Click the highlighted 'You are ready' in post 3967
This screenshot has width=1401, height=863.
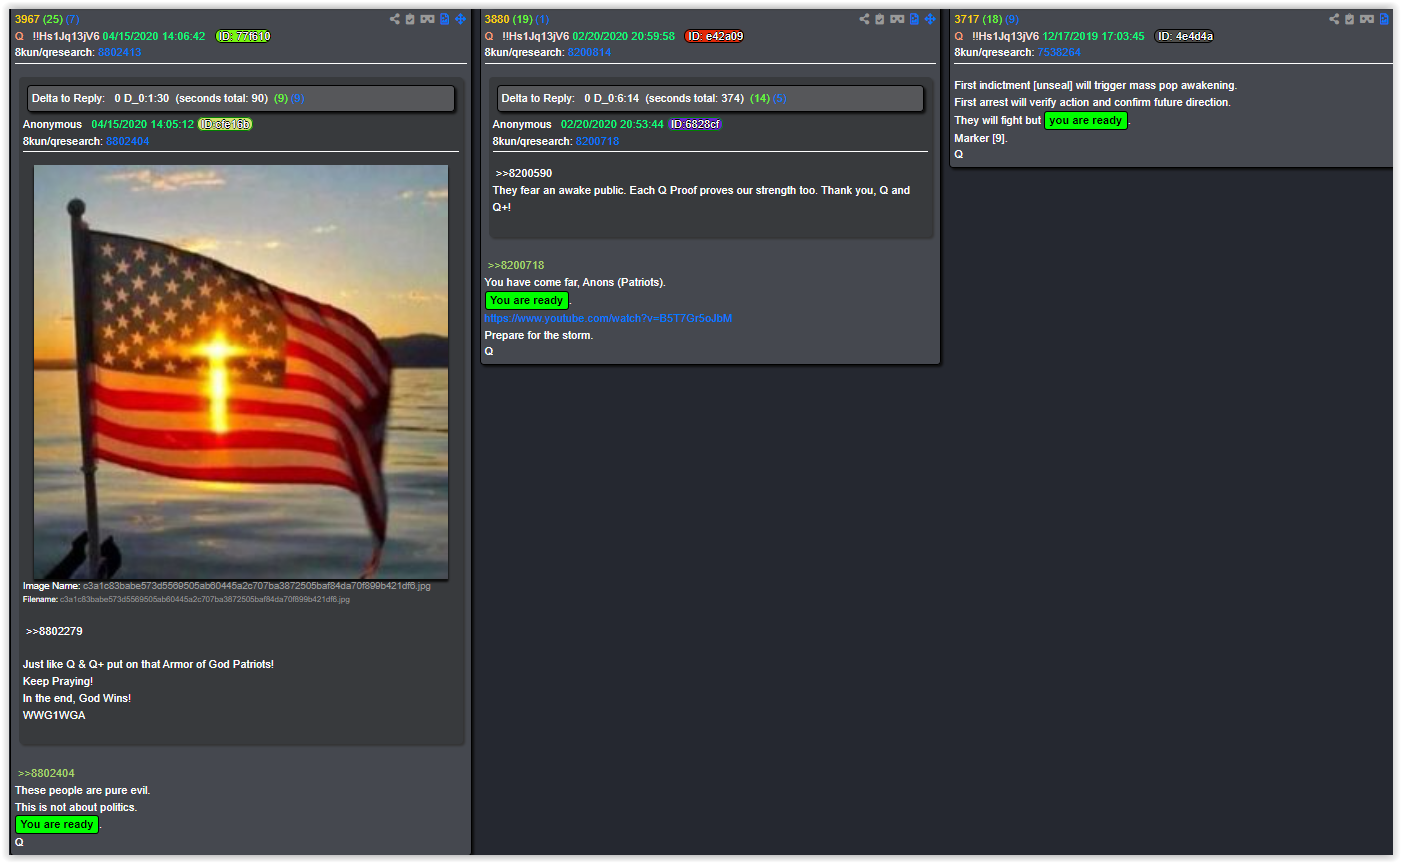(x=57, y=824)
